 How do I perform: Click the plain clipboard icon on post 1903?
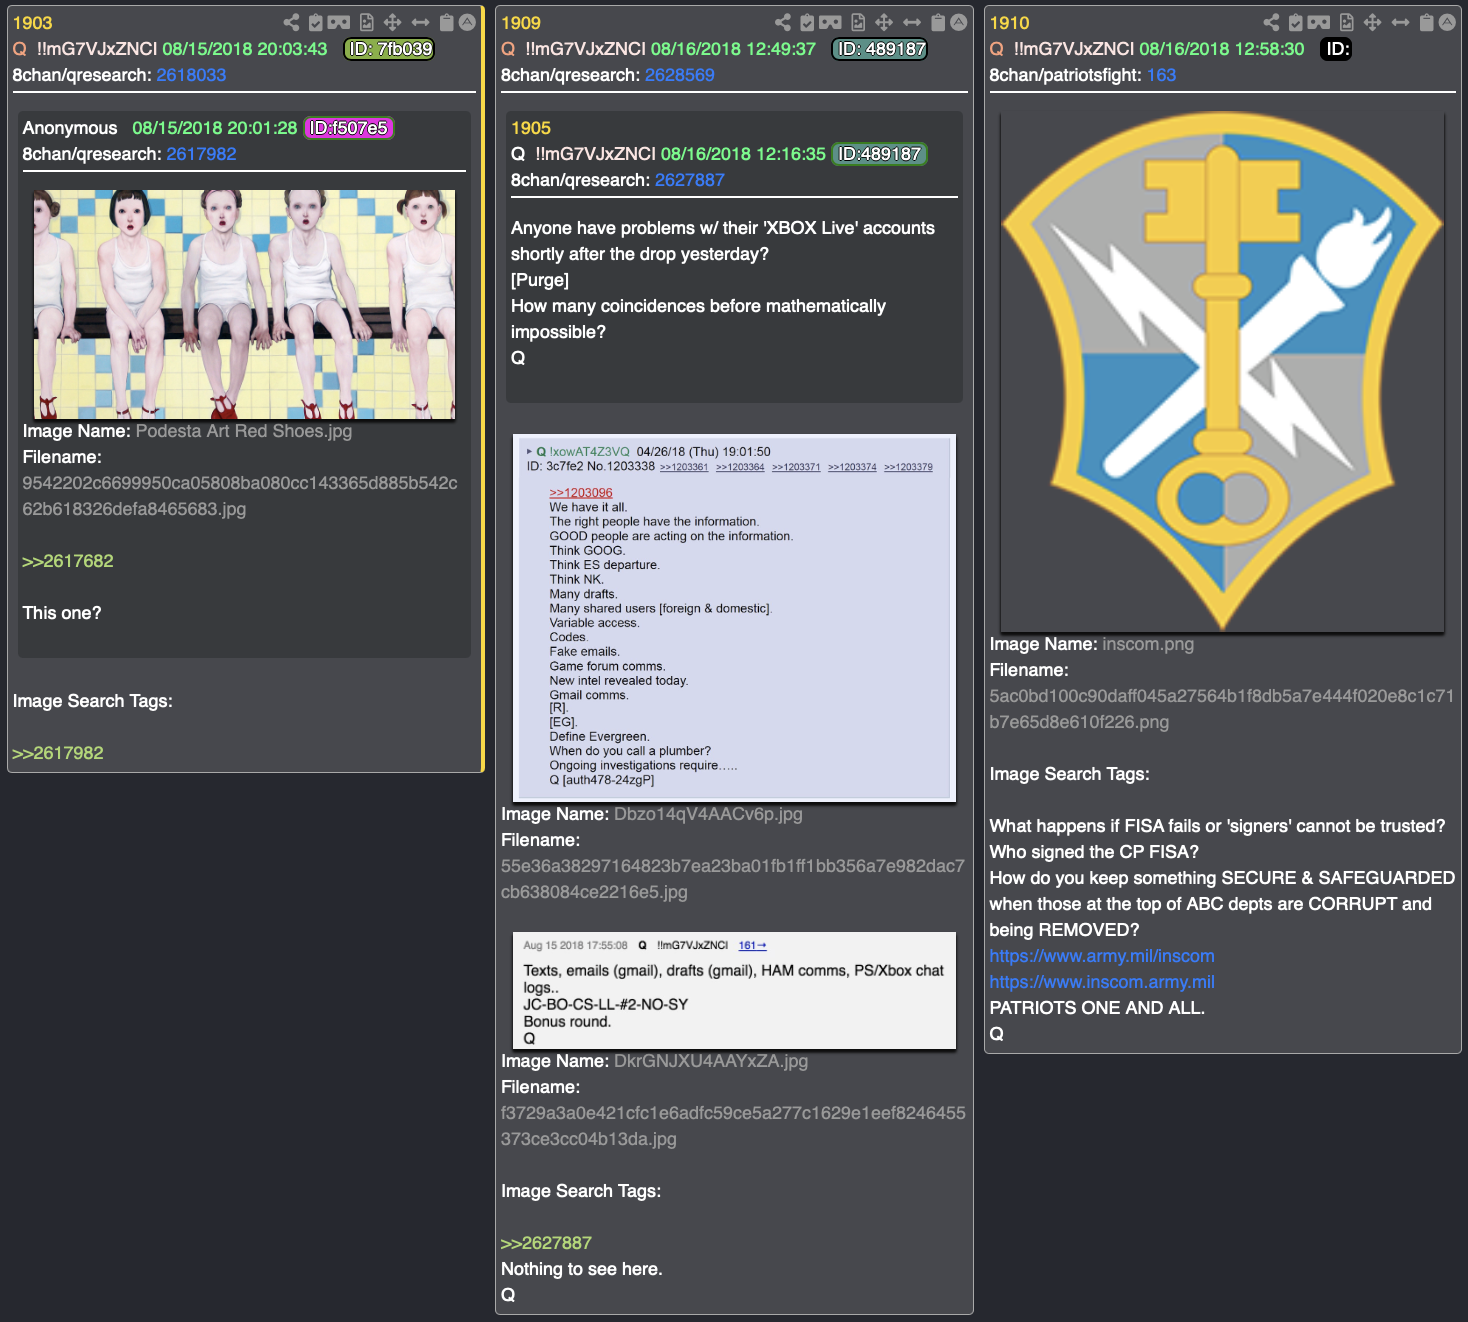coord(447,22)
